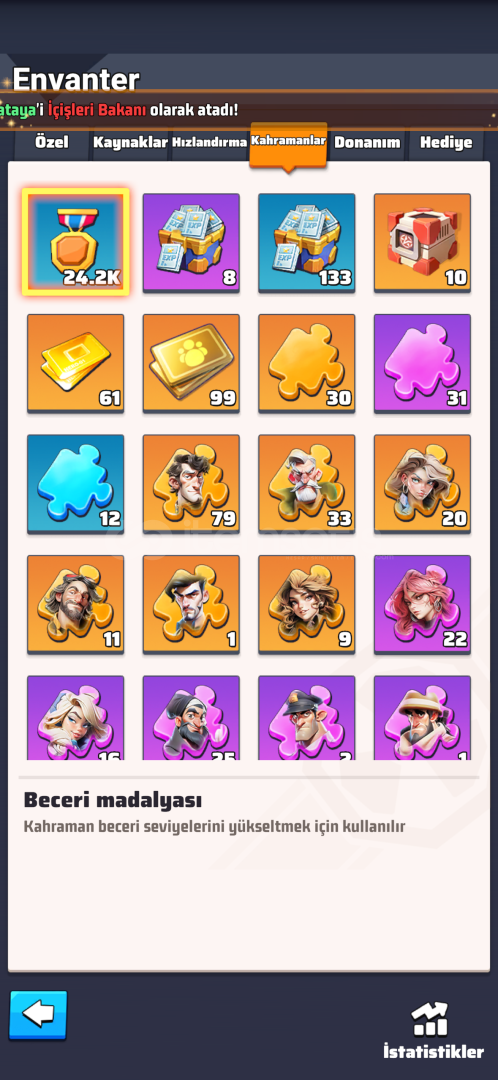Choose the orange puzzle piece with 30
This screenshot has height=1080, width=498.
307,364
